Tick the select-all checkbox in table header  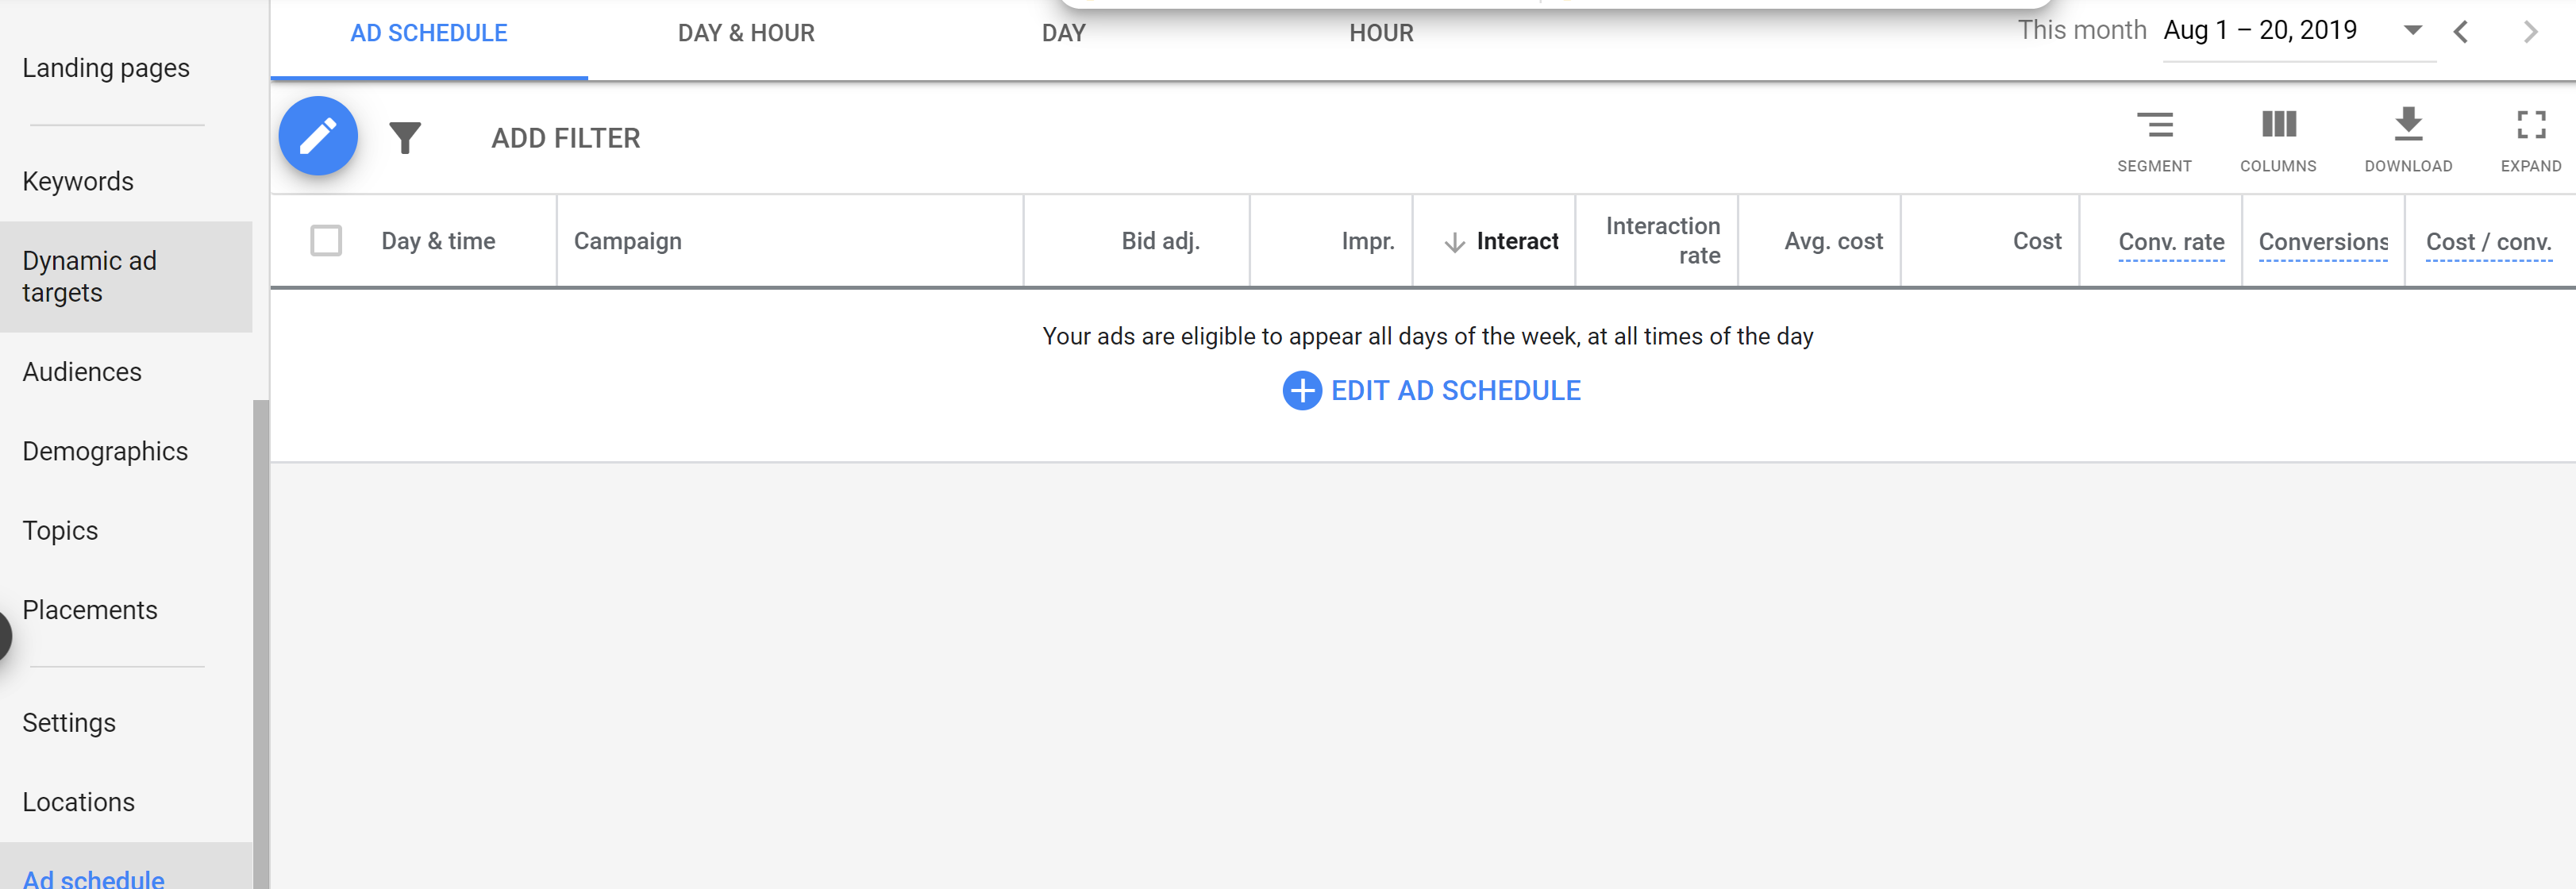(326, 241)
